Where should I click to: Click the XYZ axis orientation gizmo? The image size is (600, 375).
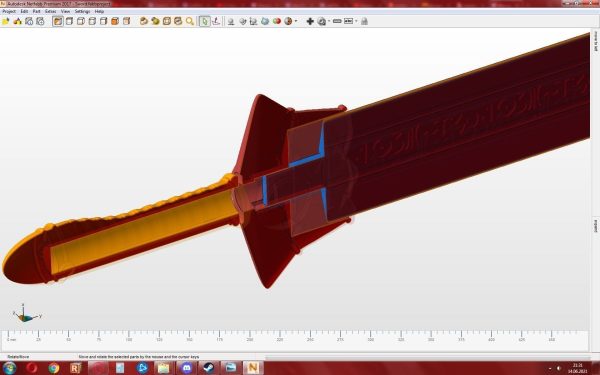(x=25, y=314)
